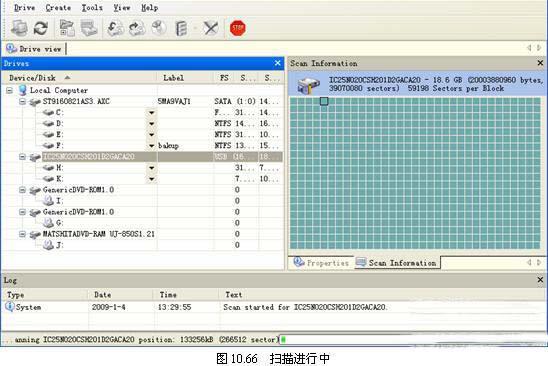Collapse the GenericDVD-ROM1.0 node above G:
This screenshot has height=366, width=548.
(22, 212)
